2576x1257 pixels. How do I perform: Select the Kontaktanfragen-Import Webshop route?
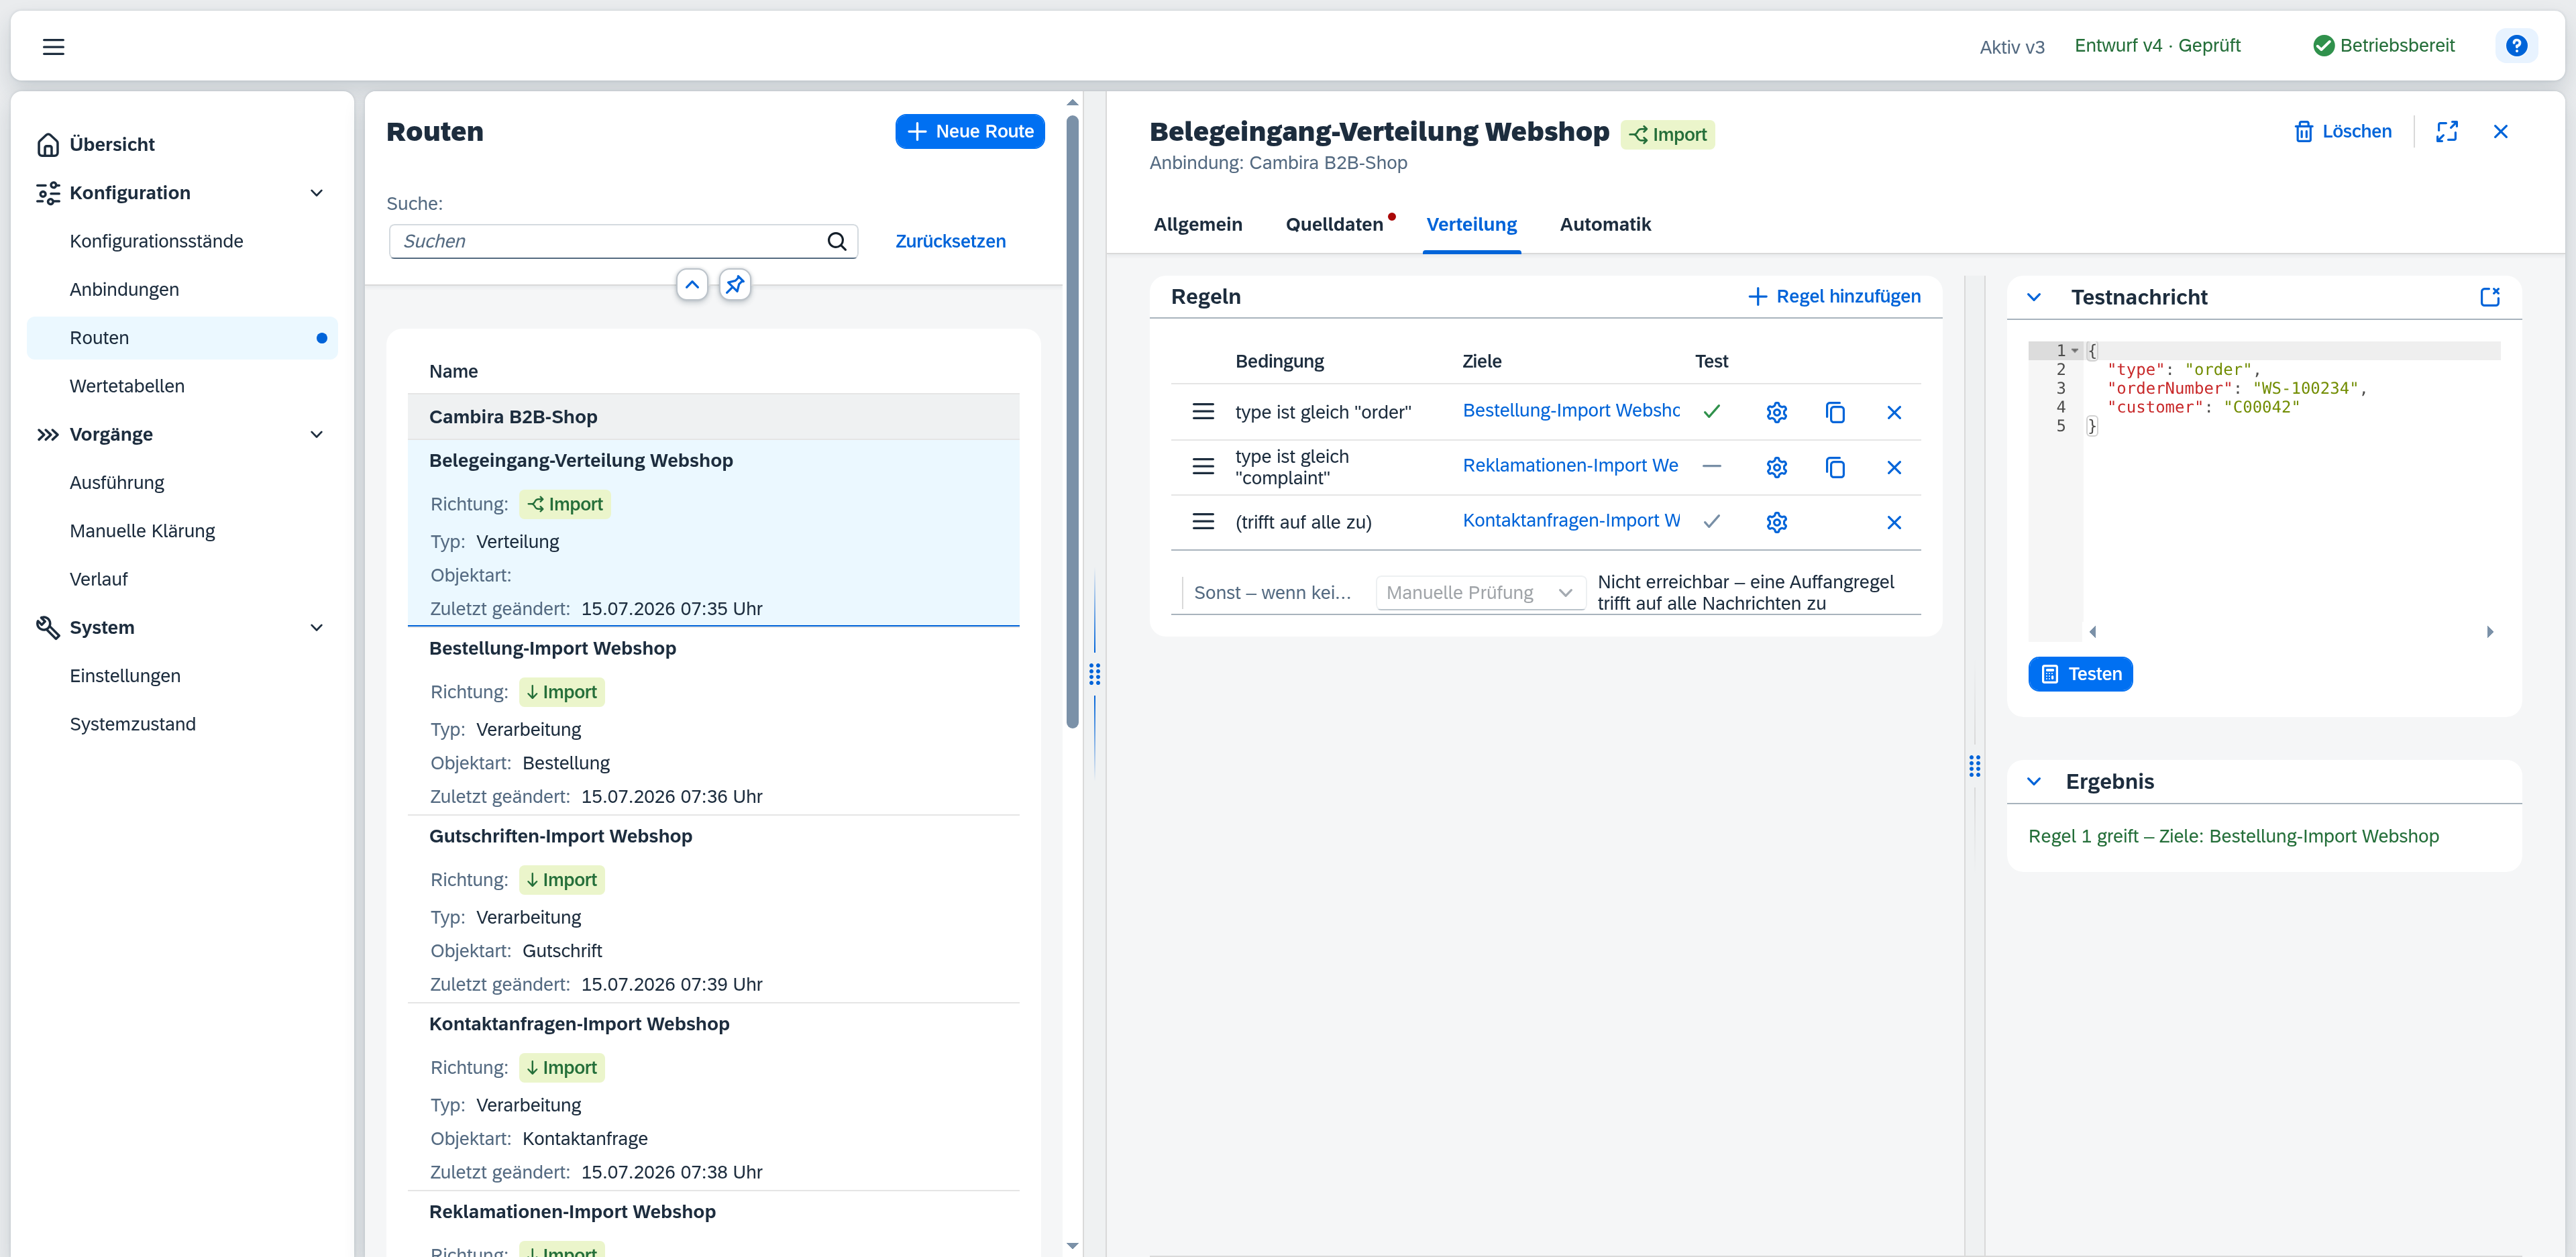713,1096
